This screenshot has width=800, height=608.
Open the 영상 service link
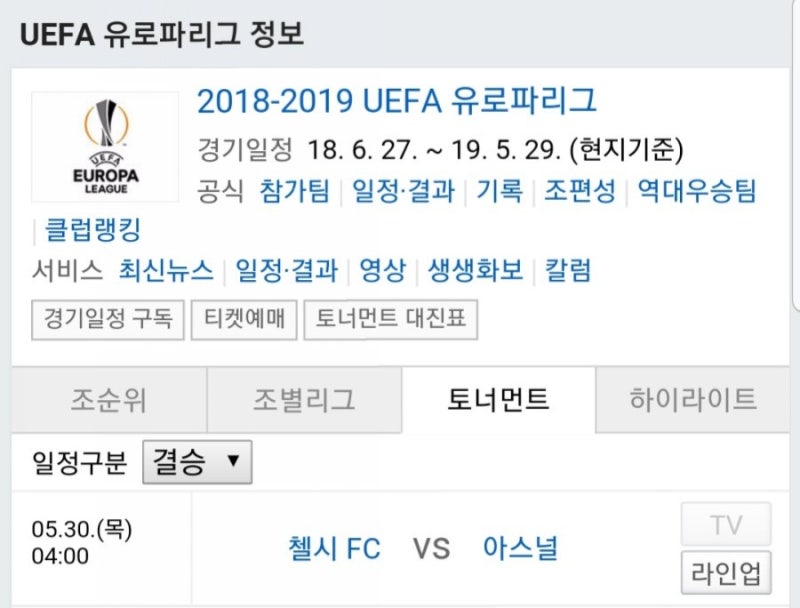(383, 270)
